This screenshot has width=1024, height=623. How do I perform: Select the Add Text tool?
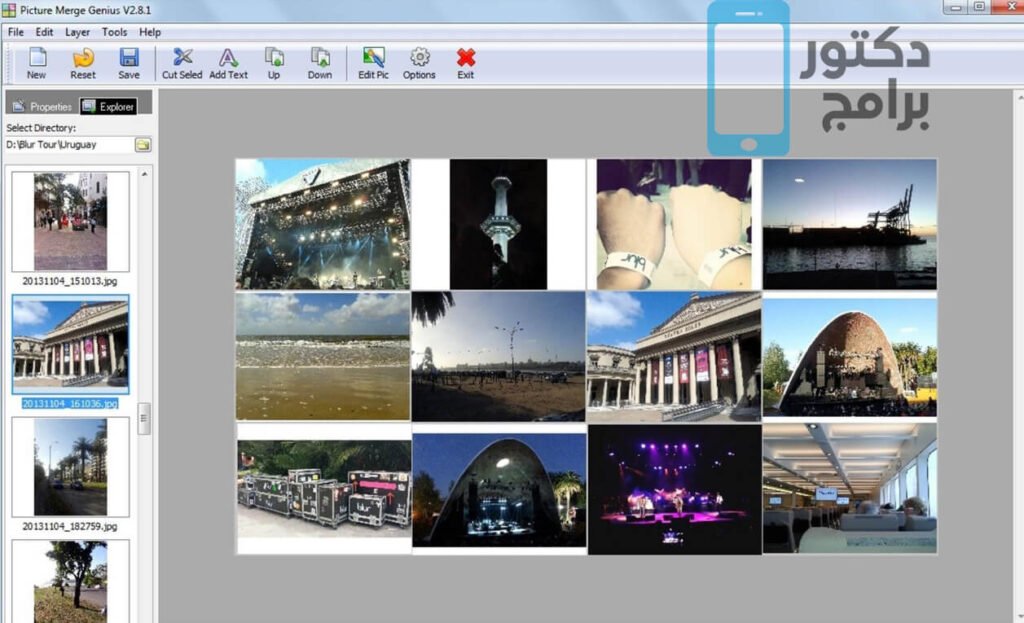[x=228, y=60]
